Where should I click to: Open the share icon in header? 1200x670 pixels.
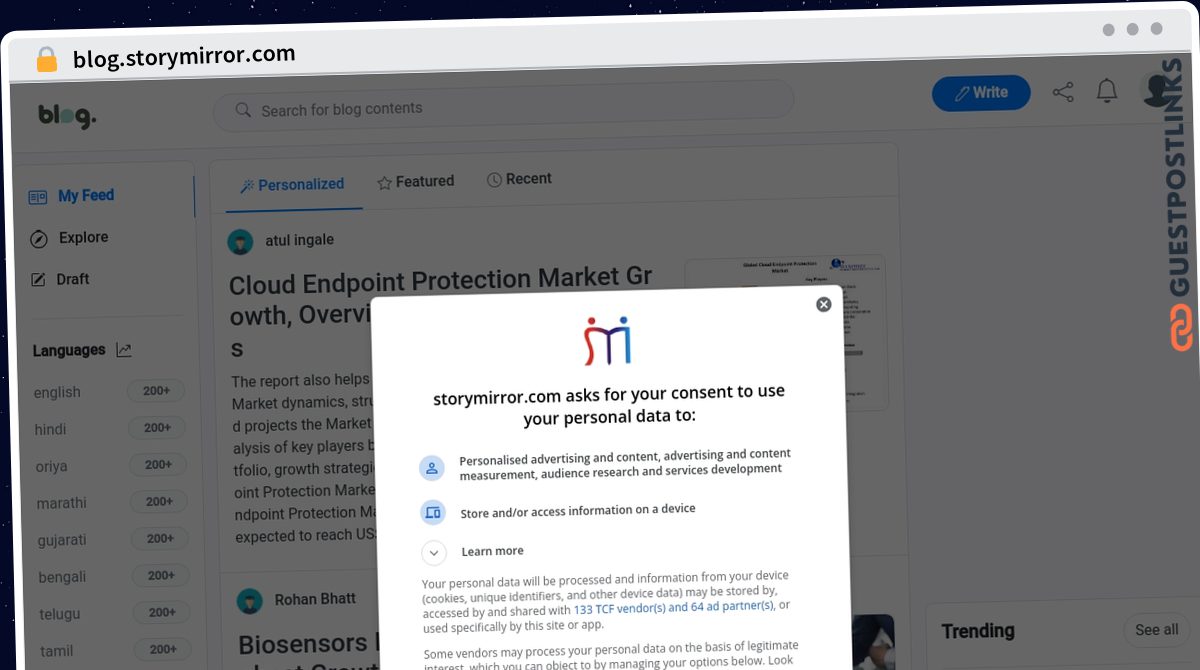[x=1063, y=92]
